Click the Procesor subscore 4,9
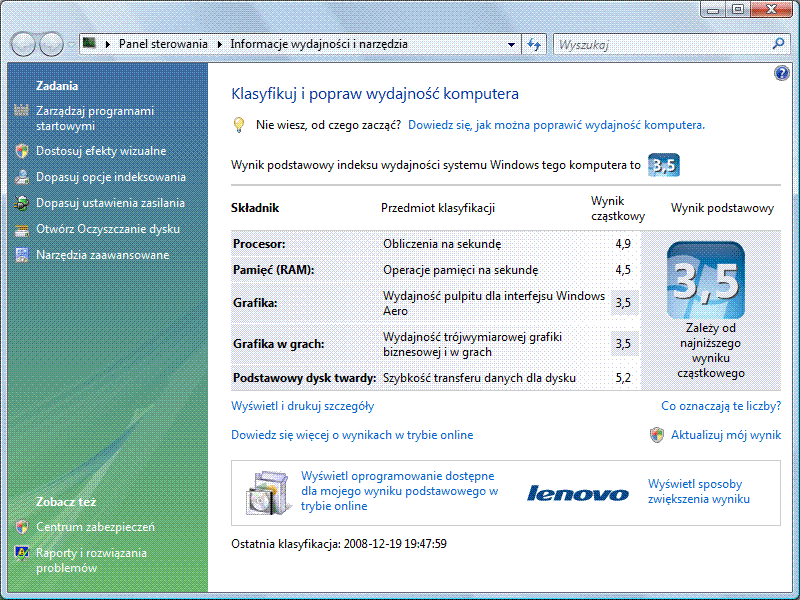The width and height of the screenshot is (800, 600). point(623,244)
